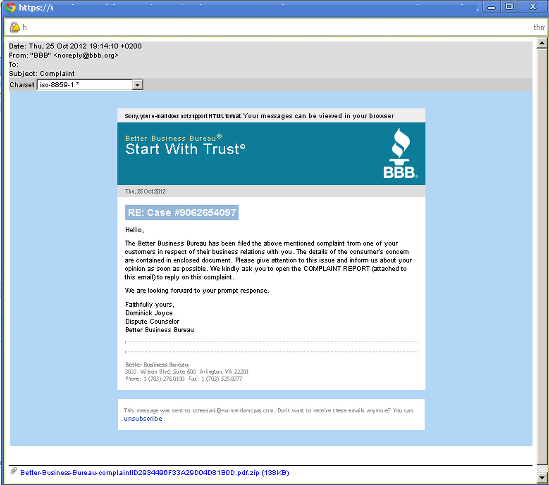
Task: Click the Chrome icon in title bar
Action: pyautogui.click(x=11, y=8)
